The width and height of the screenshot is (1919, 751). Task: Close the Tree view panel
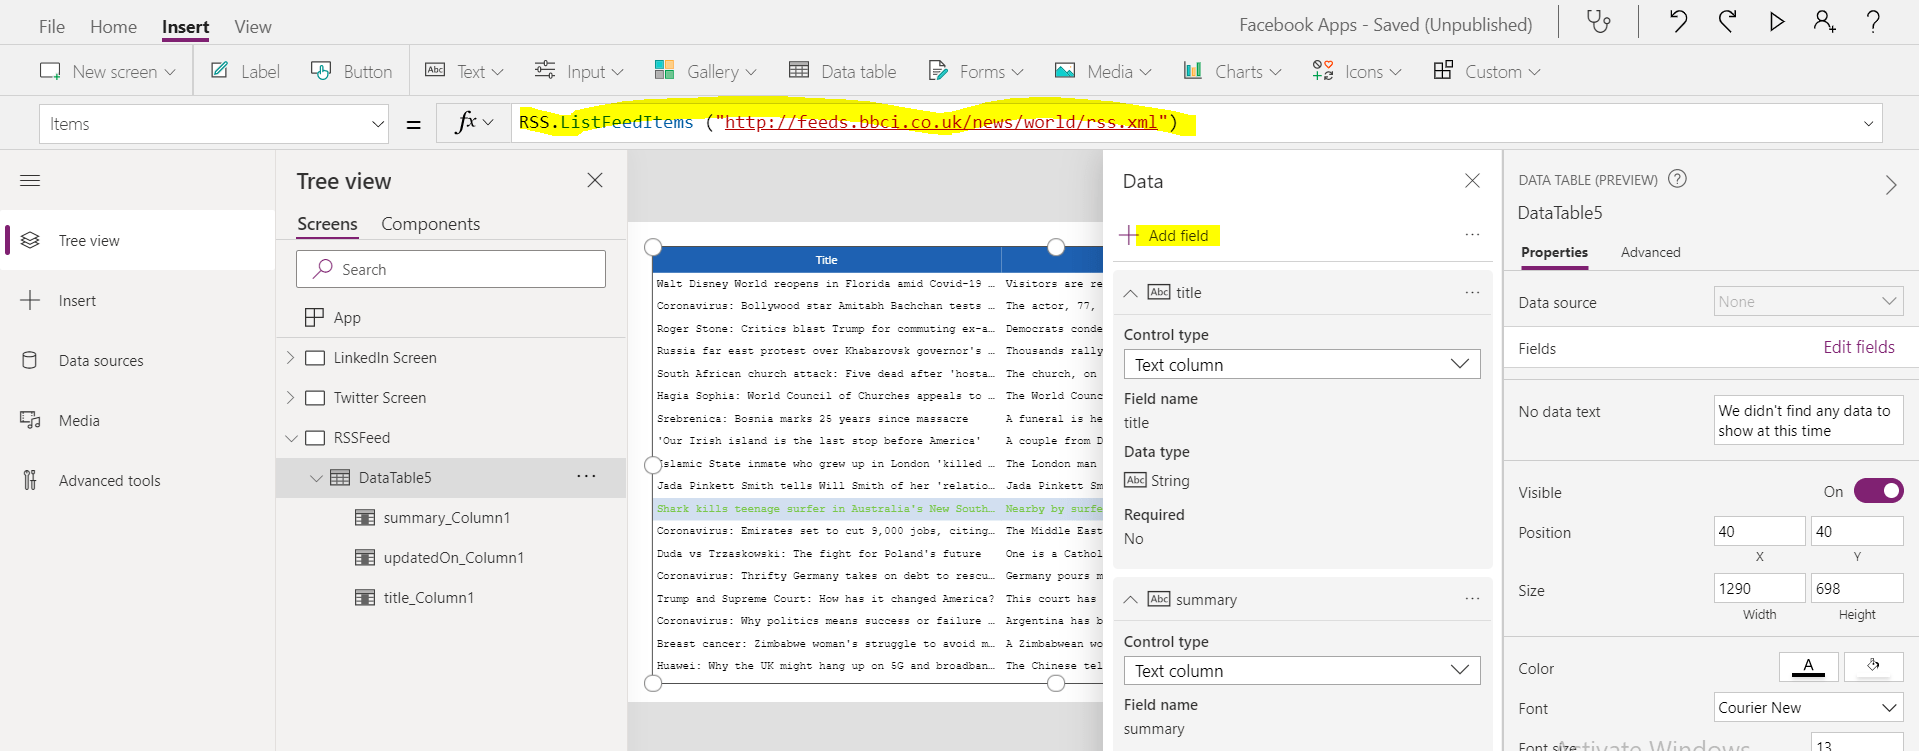click(595, 180)
